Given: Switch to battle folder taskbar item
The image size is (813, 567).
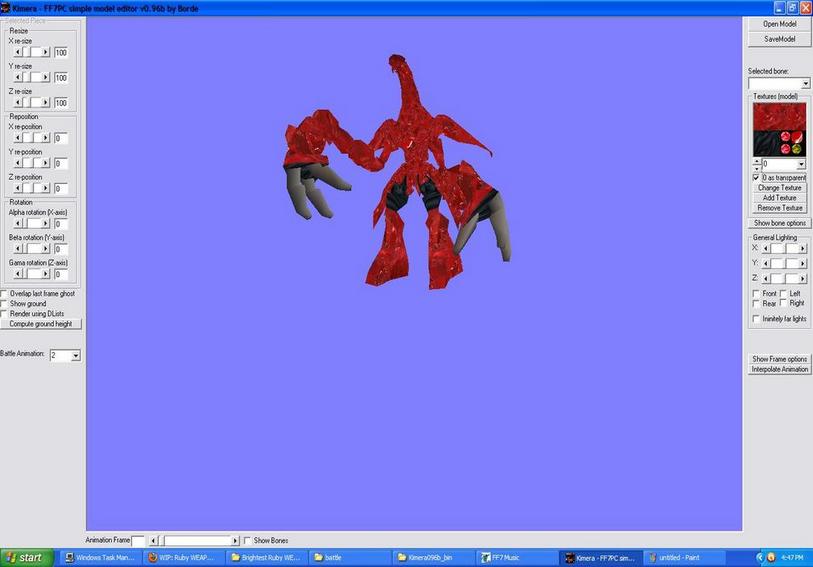Looking at the screenshot, I should [x=350, y=558].
